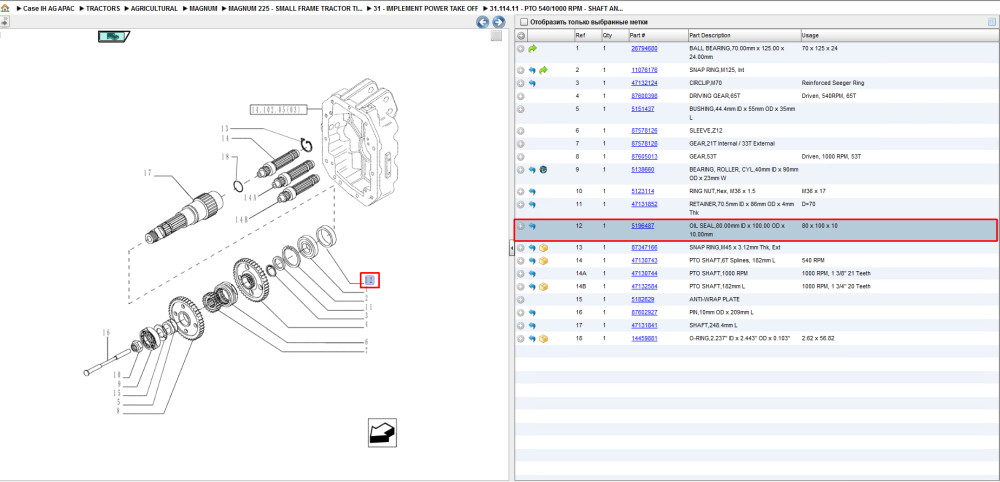Toggle the grey select circle on row 5
Image resolution: width=1000 pixels, height=482 pixels.
point(521,109)
